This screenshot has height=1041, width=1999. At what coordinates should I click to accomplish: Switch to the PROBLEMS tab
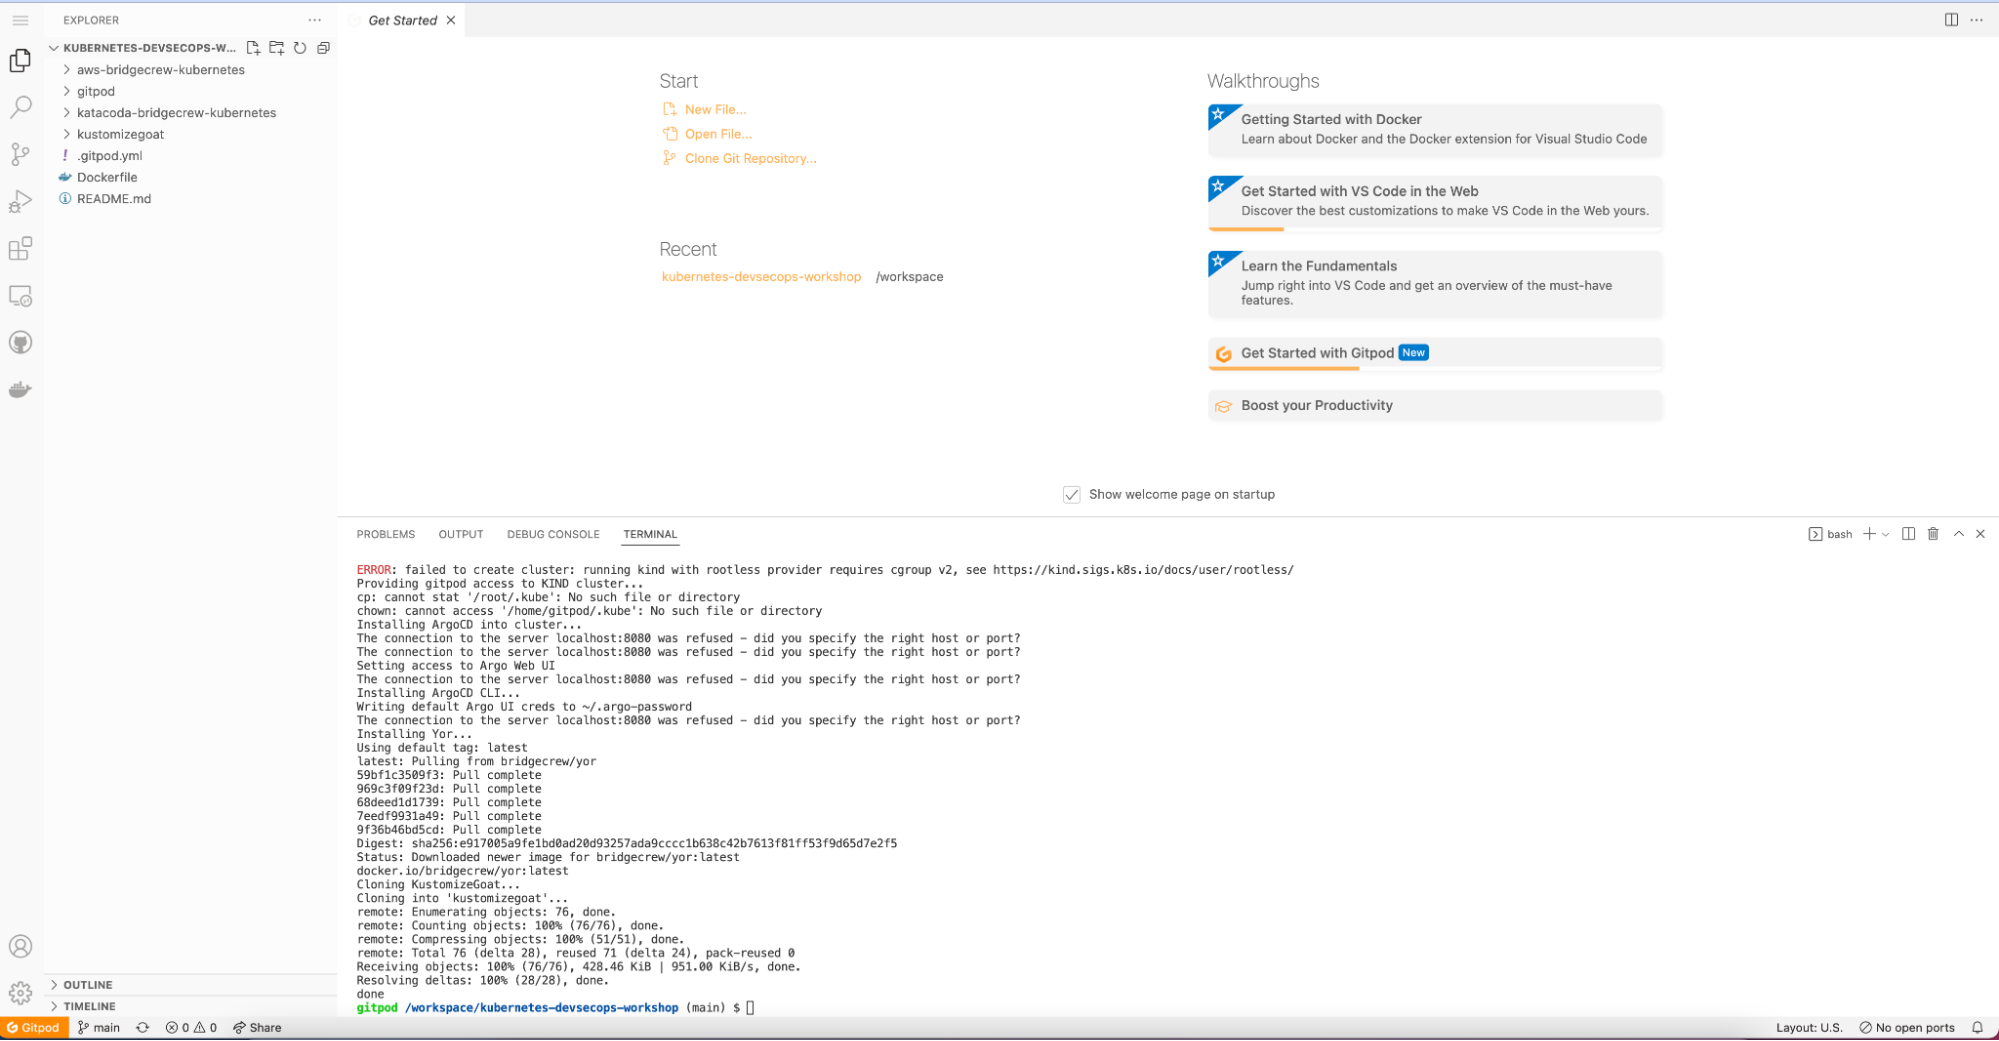(x=386, y=534)
